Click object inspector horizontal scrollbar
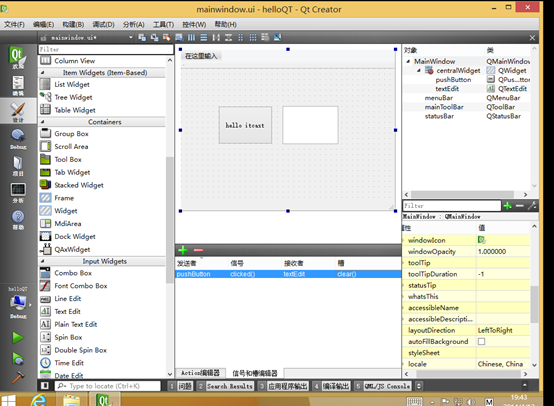Image resolution: width=554 pixels, height=406 pixels. (x=462, y=194)
